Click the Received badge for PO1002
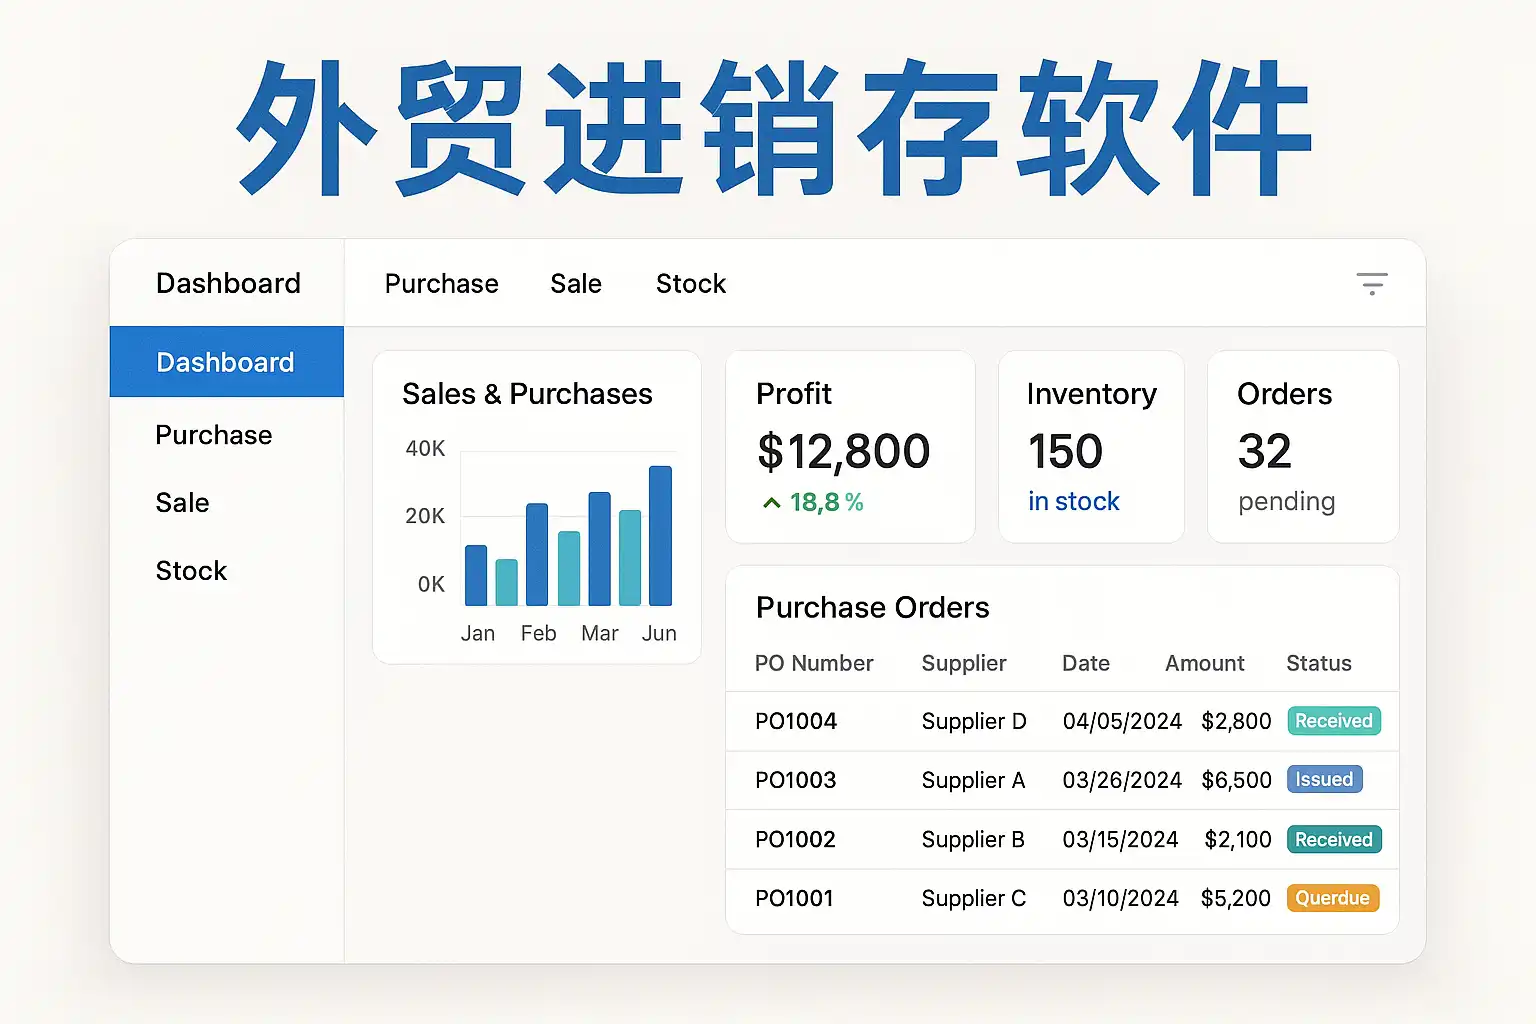This screenshot has width=1536, height=1024. point(1334,839)
